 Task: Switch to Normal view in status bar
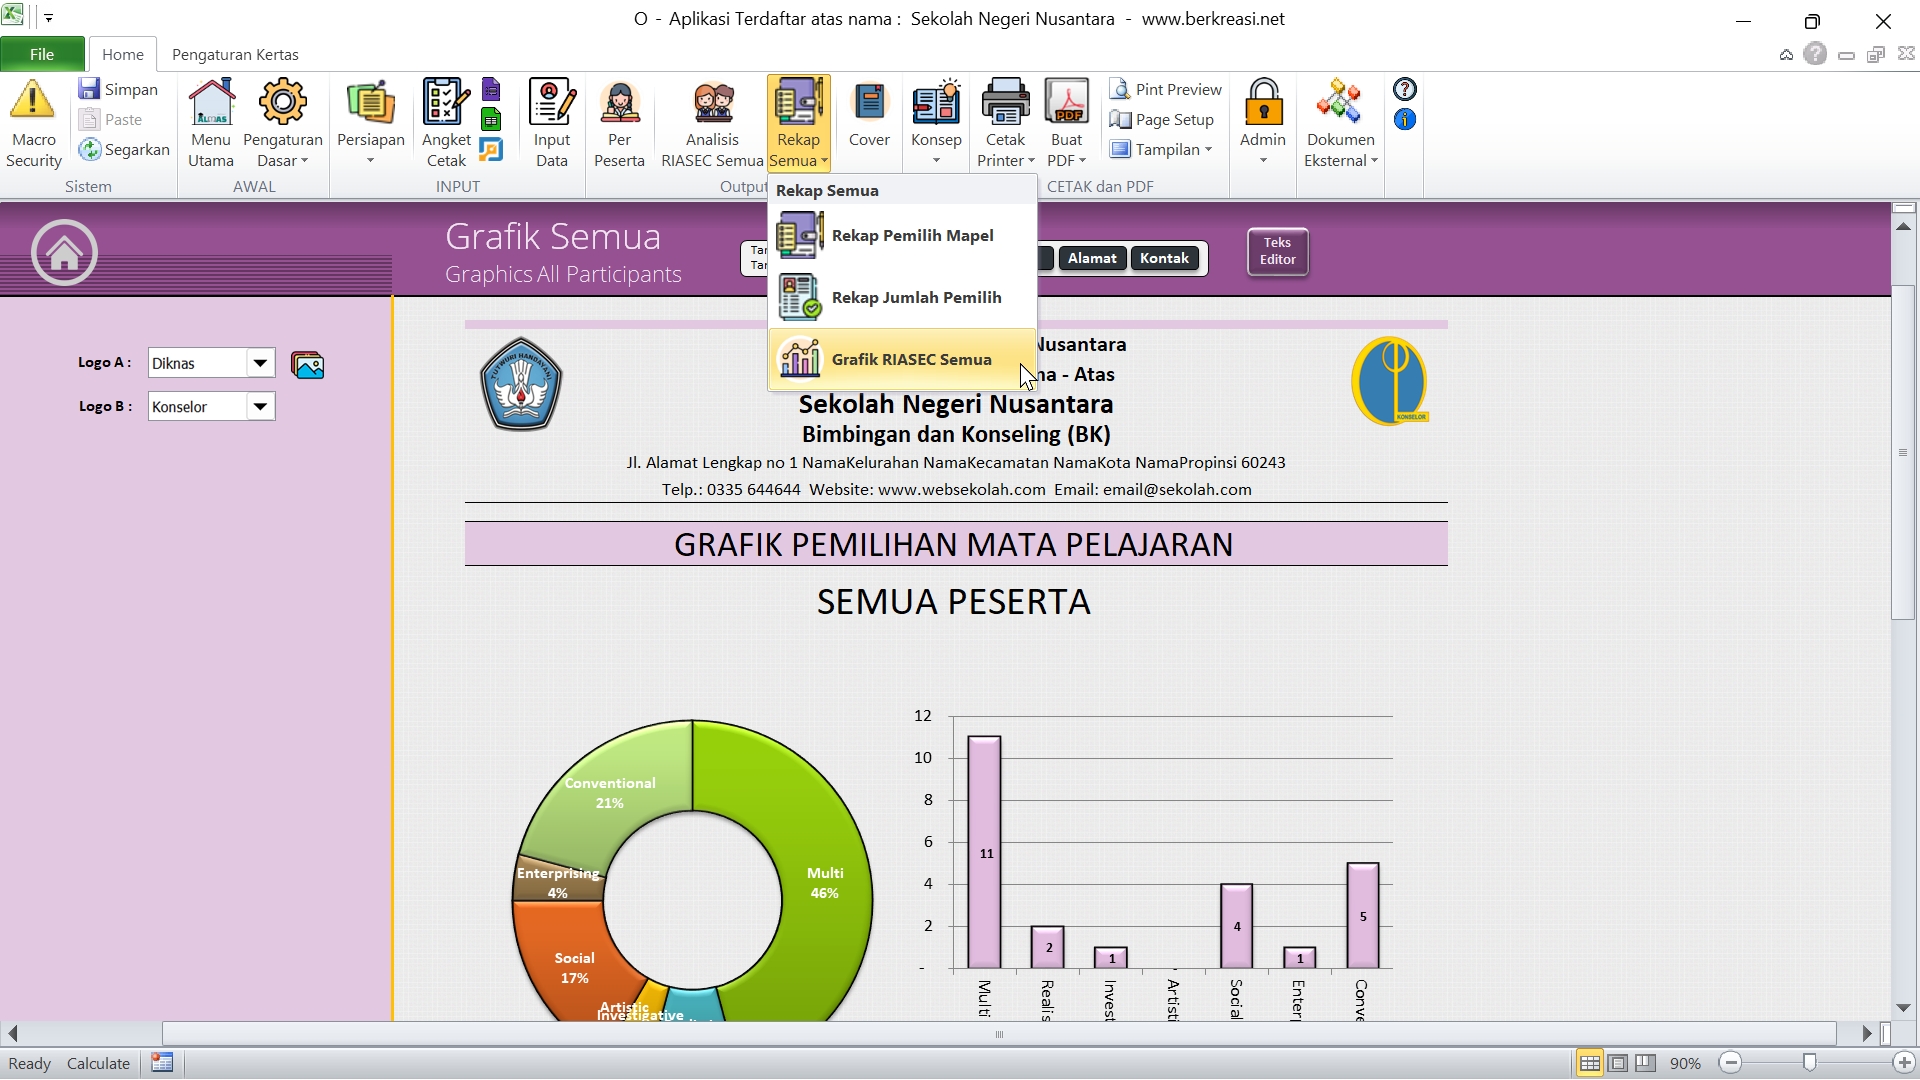[1589, 1063]
